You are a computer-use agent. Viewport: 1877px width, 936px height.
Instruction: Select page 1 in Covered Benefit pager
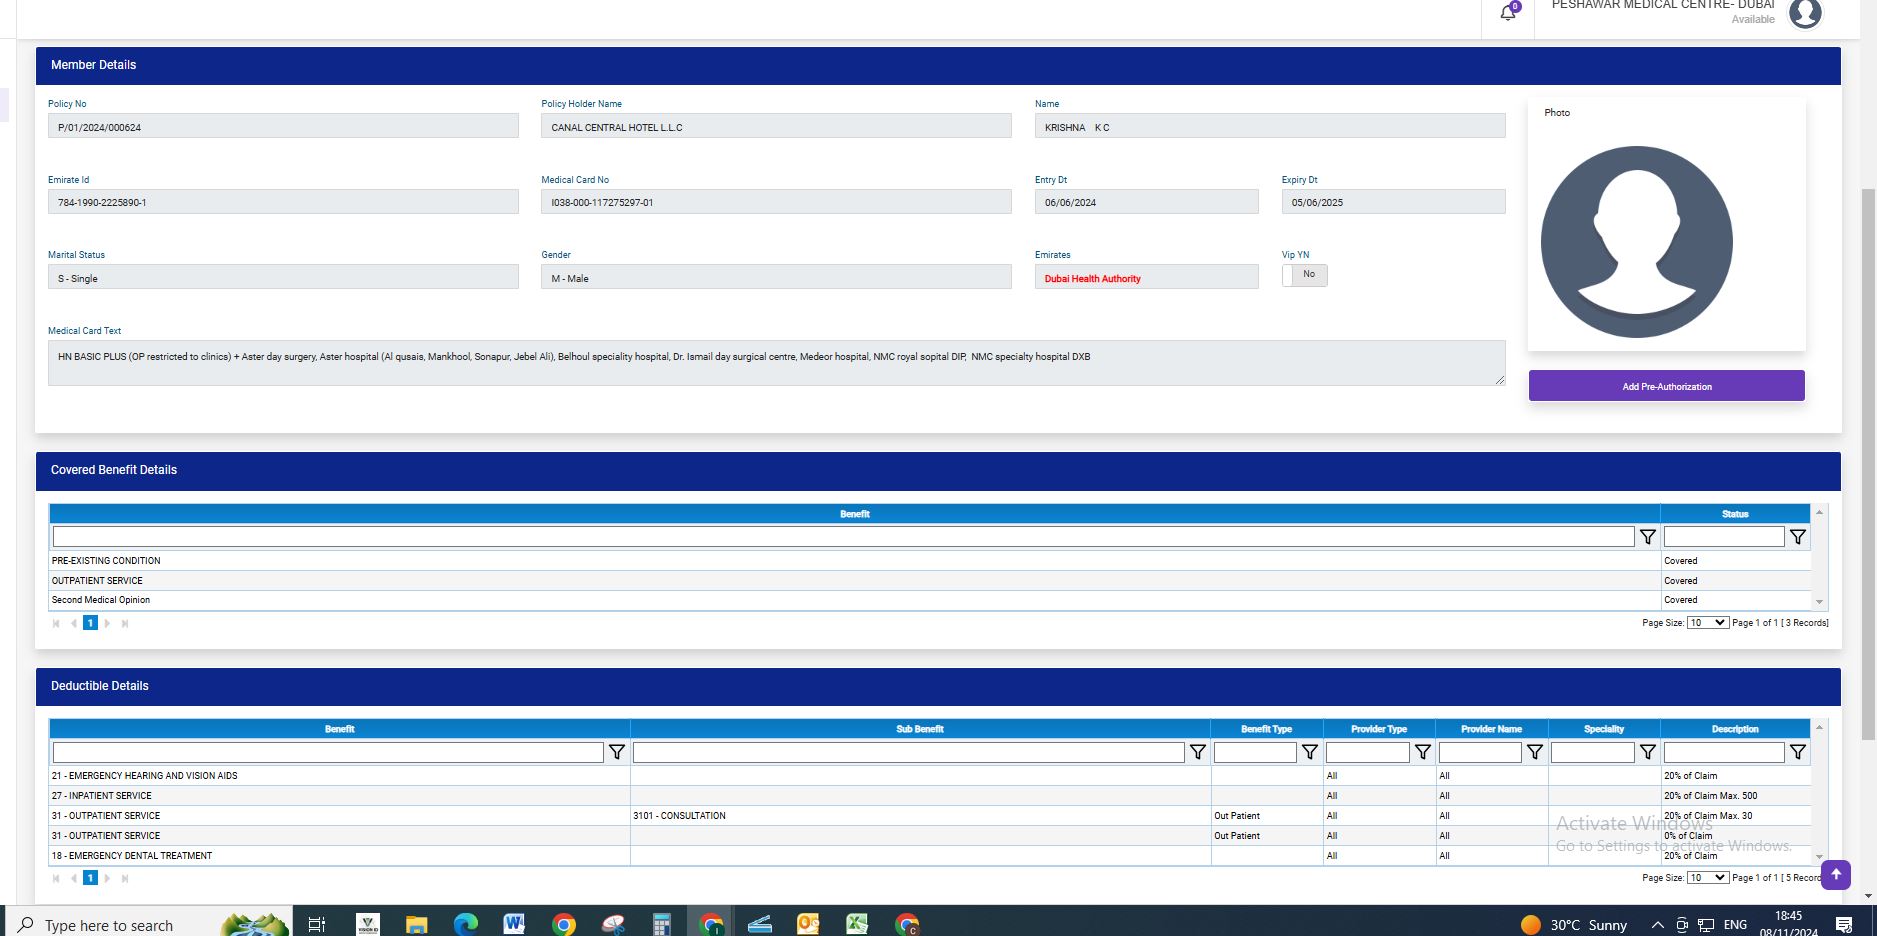(90, 623)
